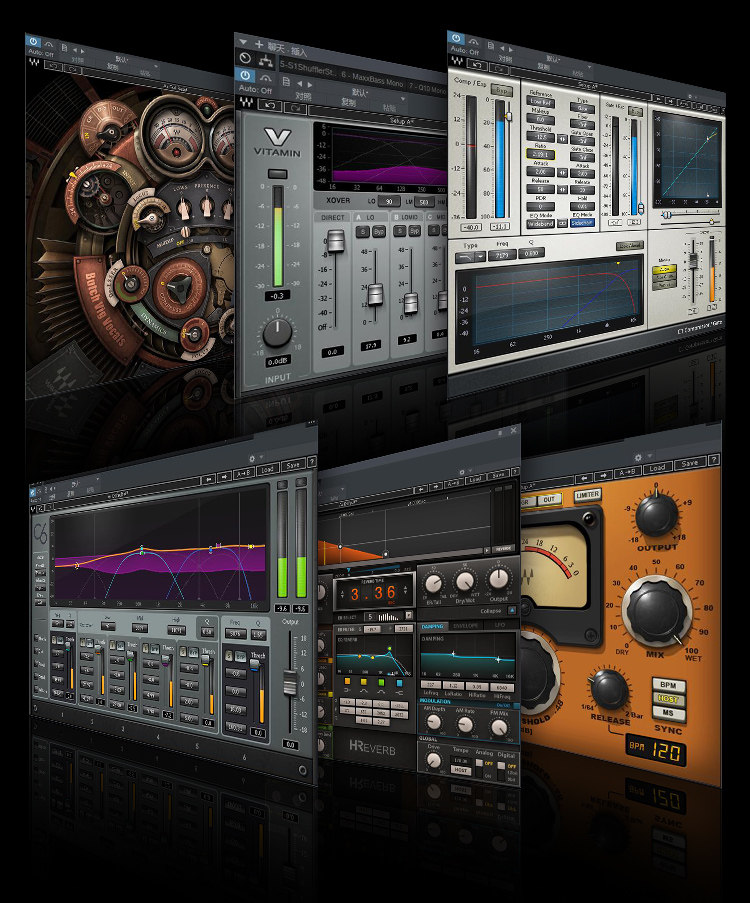Switch to LFO tab in H-Reverb
The image size is (750, 903).
[x=499, y=624]
